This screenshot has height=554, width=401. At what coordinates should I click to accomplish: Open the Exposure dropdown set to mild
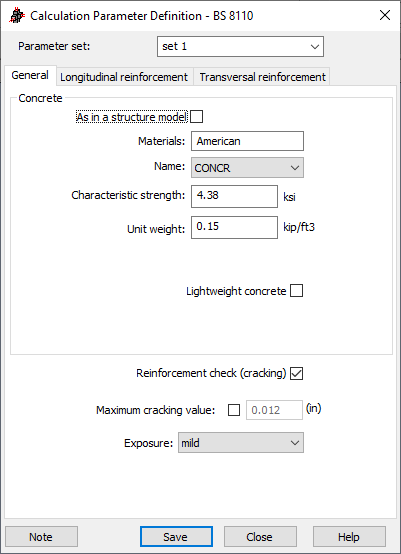[x=241, y=443]
